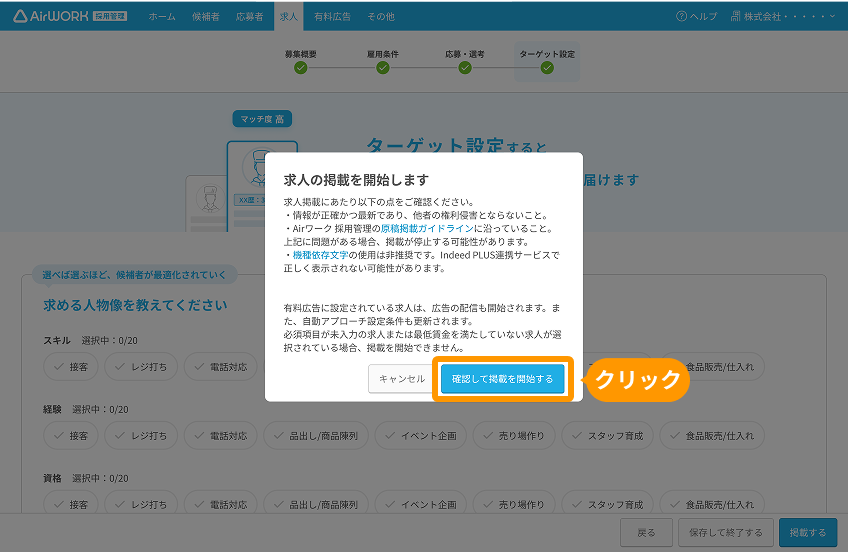The width and height of the screenshot is (848, 552).
Task: Click the green check under 募集概要 step
Action: (x=301, y=68)
